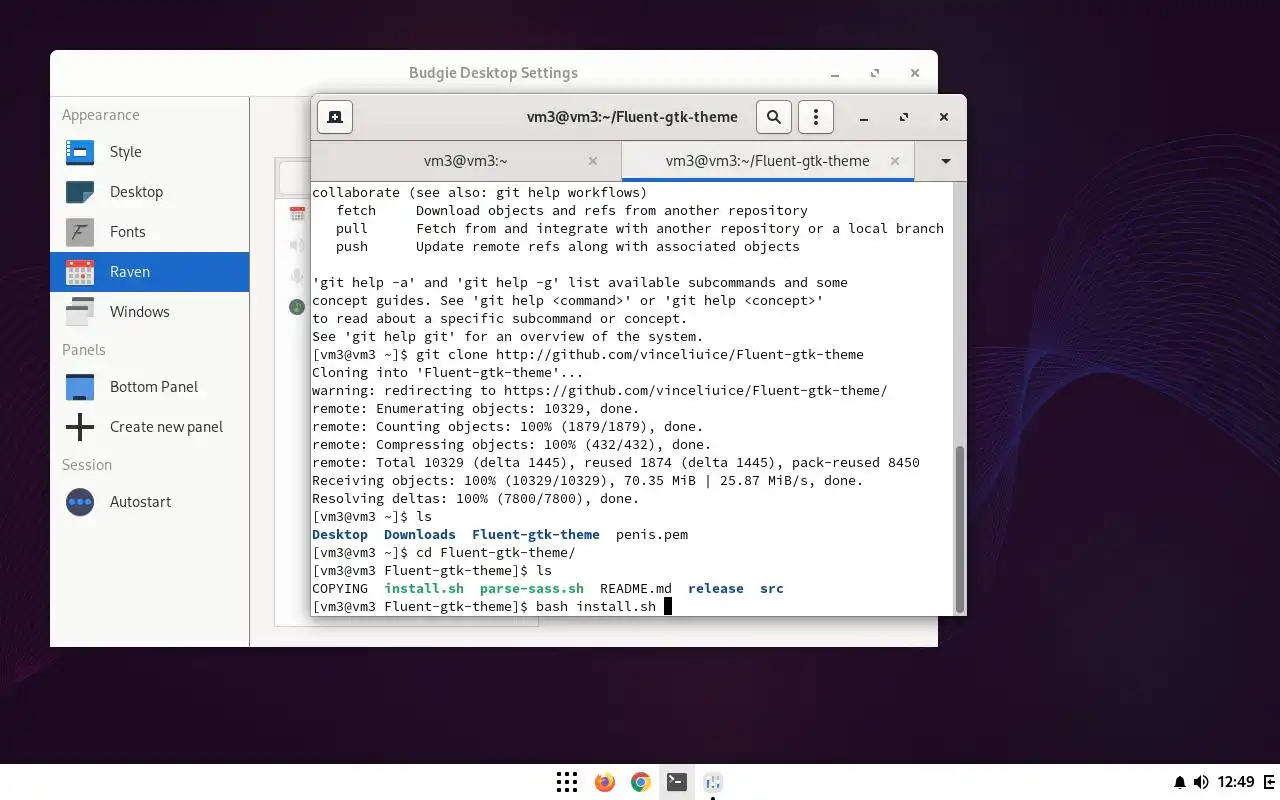This screenshot has height=800, width=1280.
Task: Click the 'src' folder in terminal listing
Action: pos(772,588)
